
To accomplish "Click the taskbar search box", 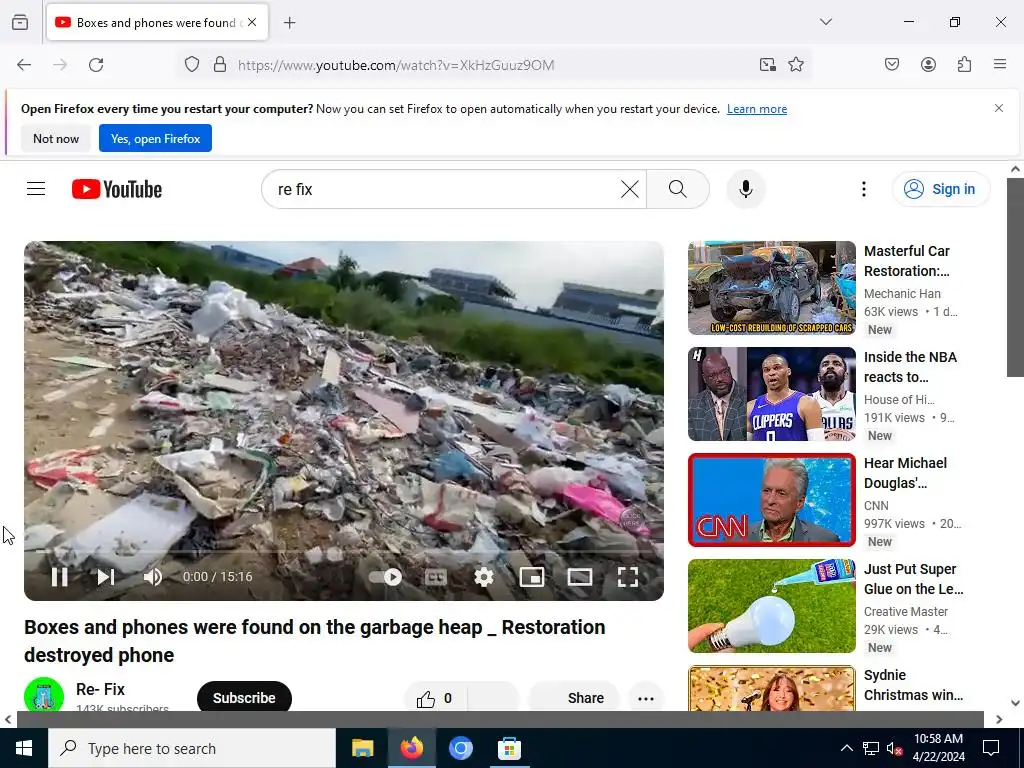I will [x=192, y=748].
